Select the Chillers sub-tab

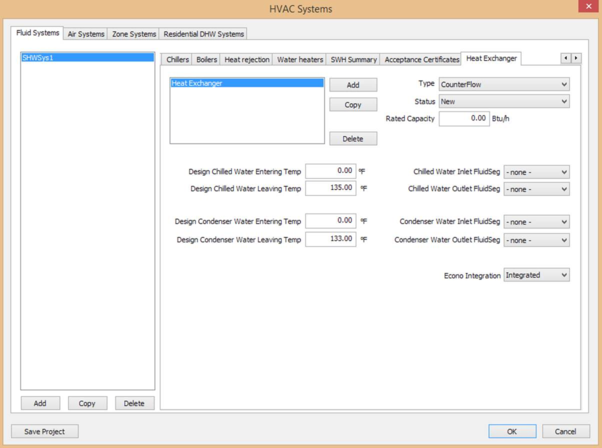coord(177,60)
